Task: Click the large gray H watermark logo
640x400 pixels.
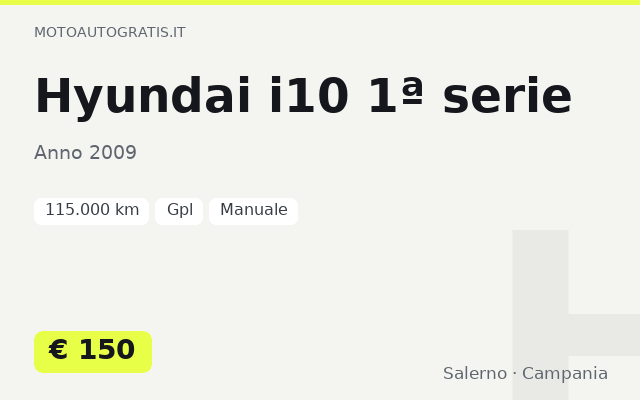Action: pyautogui.click(x=576, y=315)
